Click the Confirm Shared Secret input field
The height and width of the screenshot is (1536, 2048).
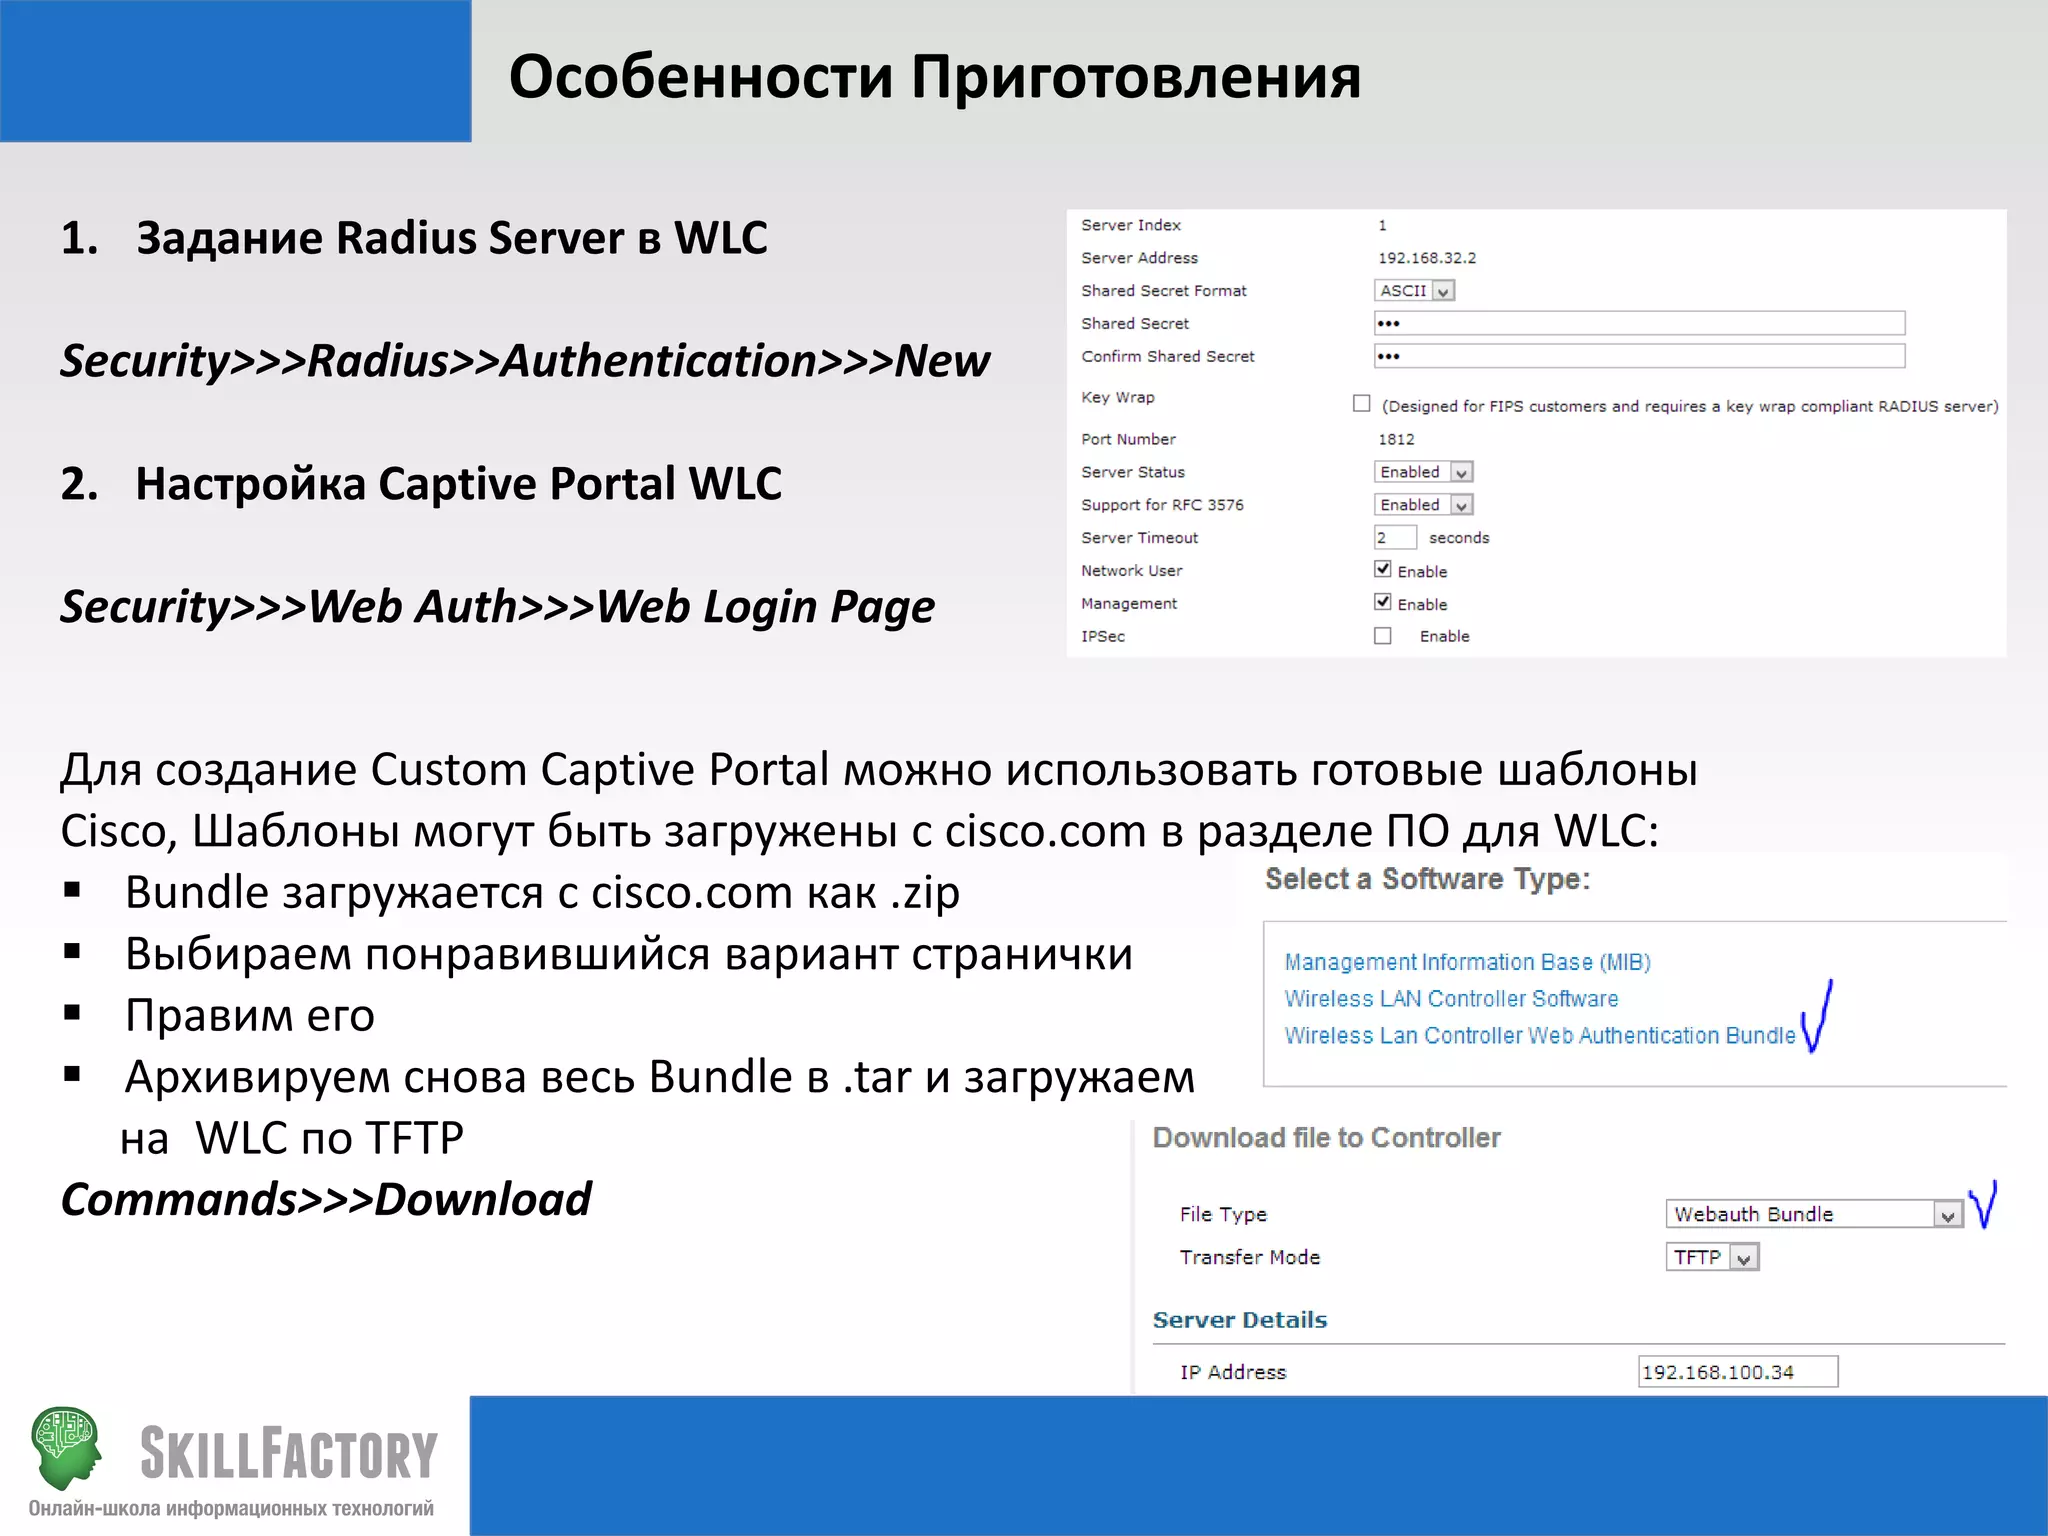click(1639, 356)
